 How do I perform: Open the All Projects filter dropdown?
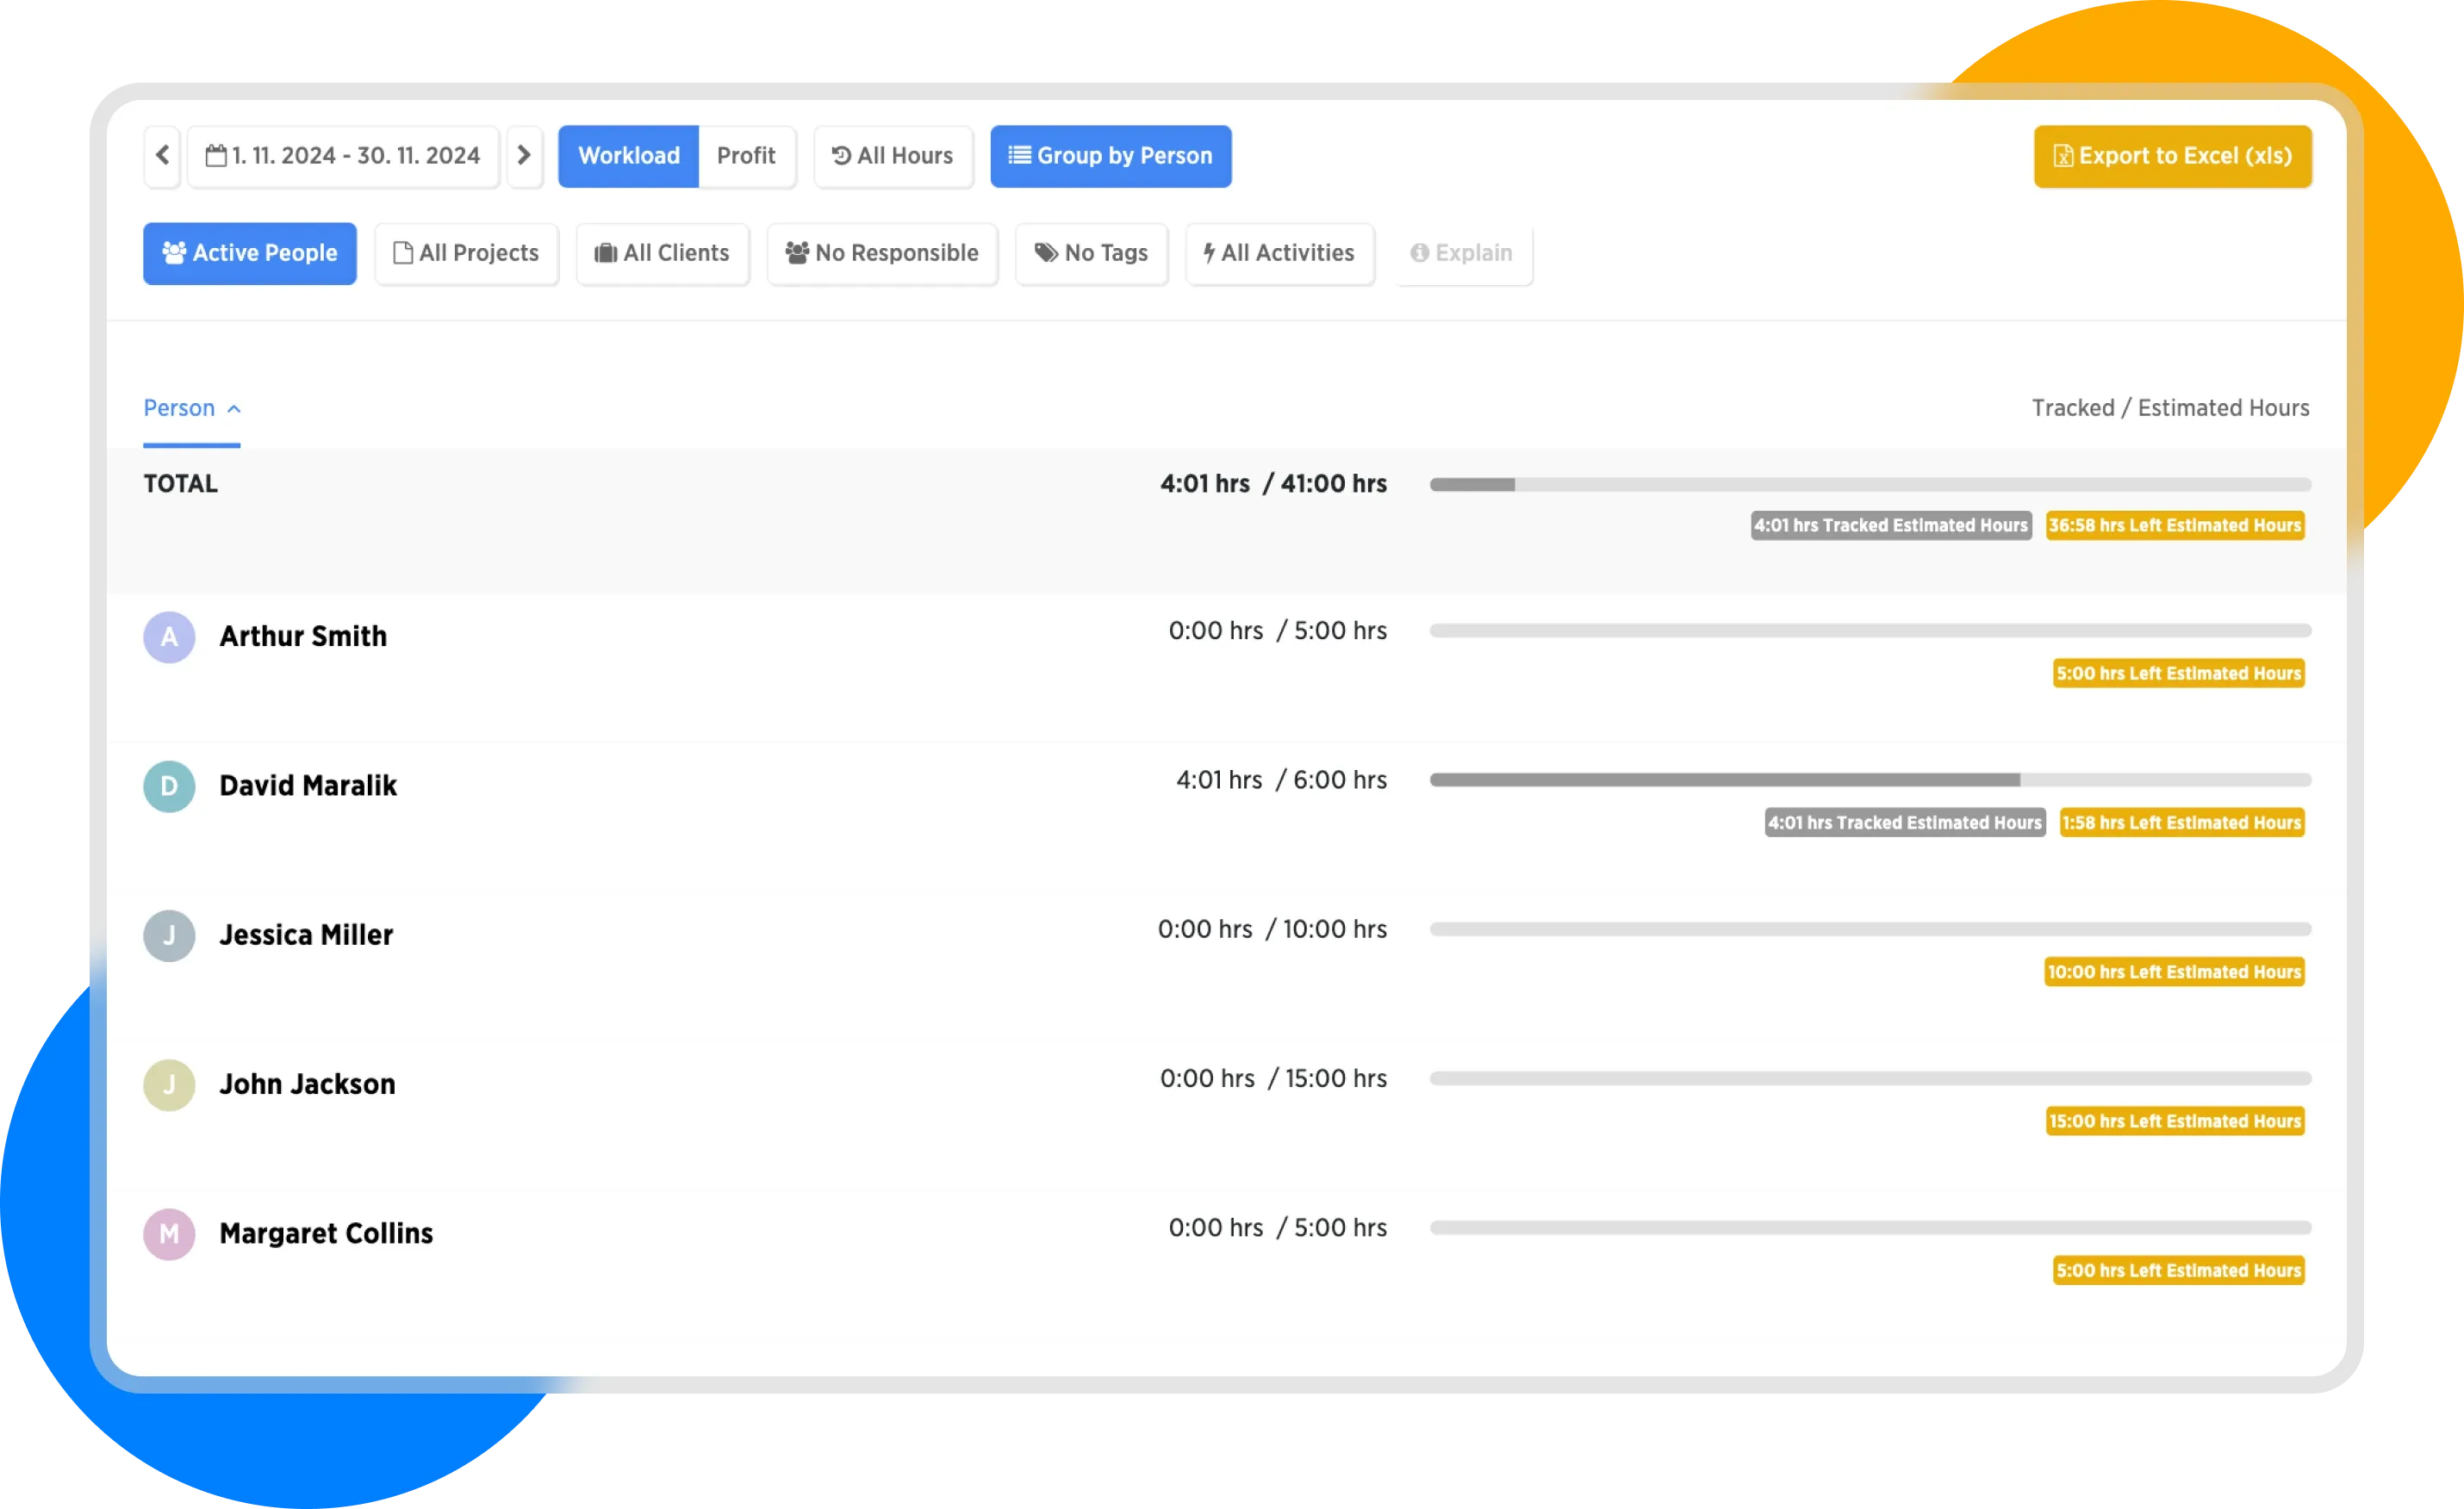click(466, 253)
